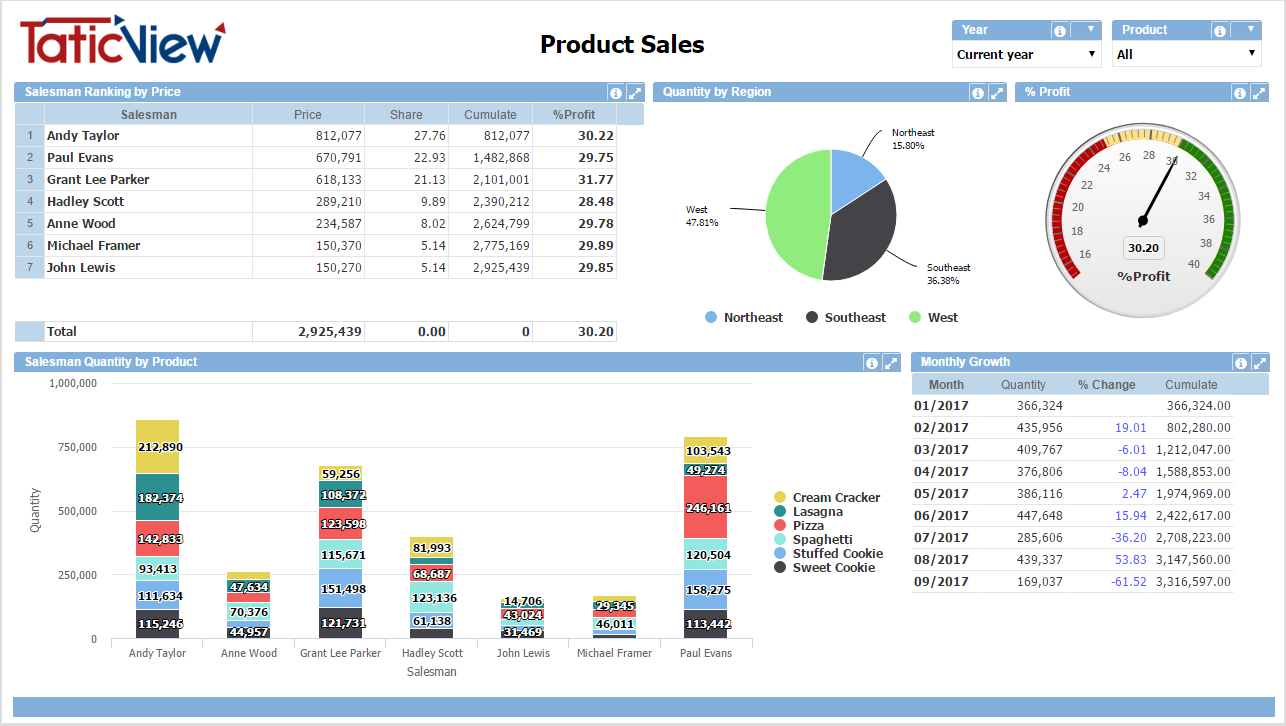Sort the table by the Price column header
Image resolution: width=1286 pixels, height=726 pixels.
point(307,114)
